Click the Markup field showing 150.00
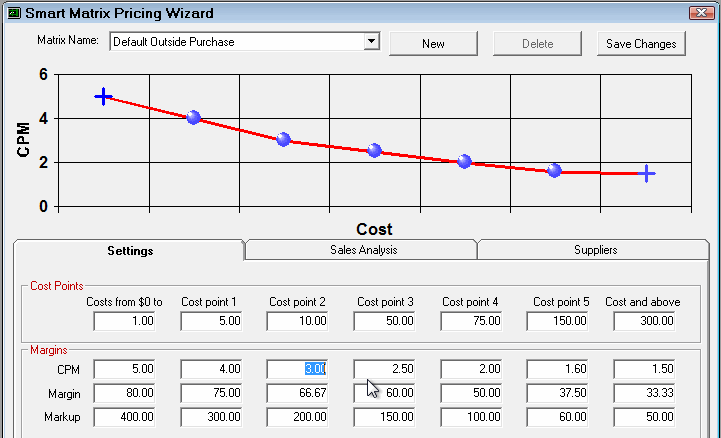Image resolution: width=721 pixels, height=438 pixels. (384, 417)
